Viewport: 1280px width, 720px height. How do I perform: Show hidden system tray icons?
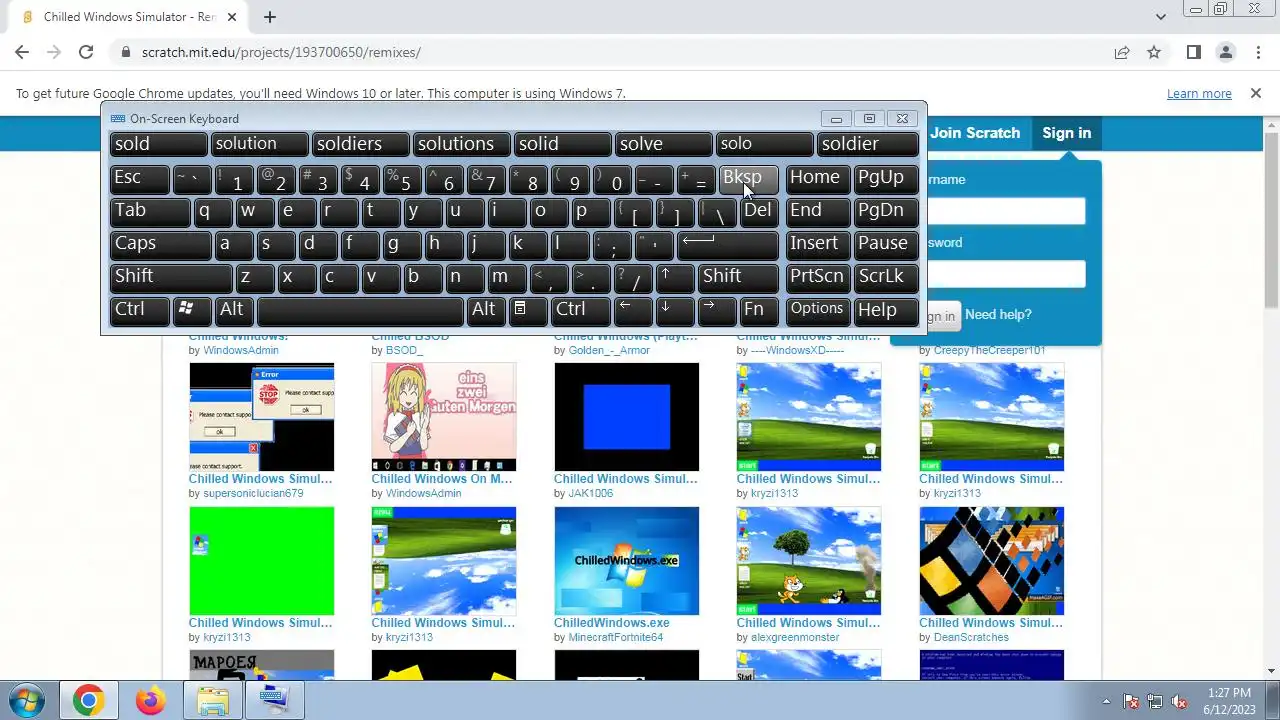tap(1106, 701)
